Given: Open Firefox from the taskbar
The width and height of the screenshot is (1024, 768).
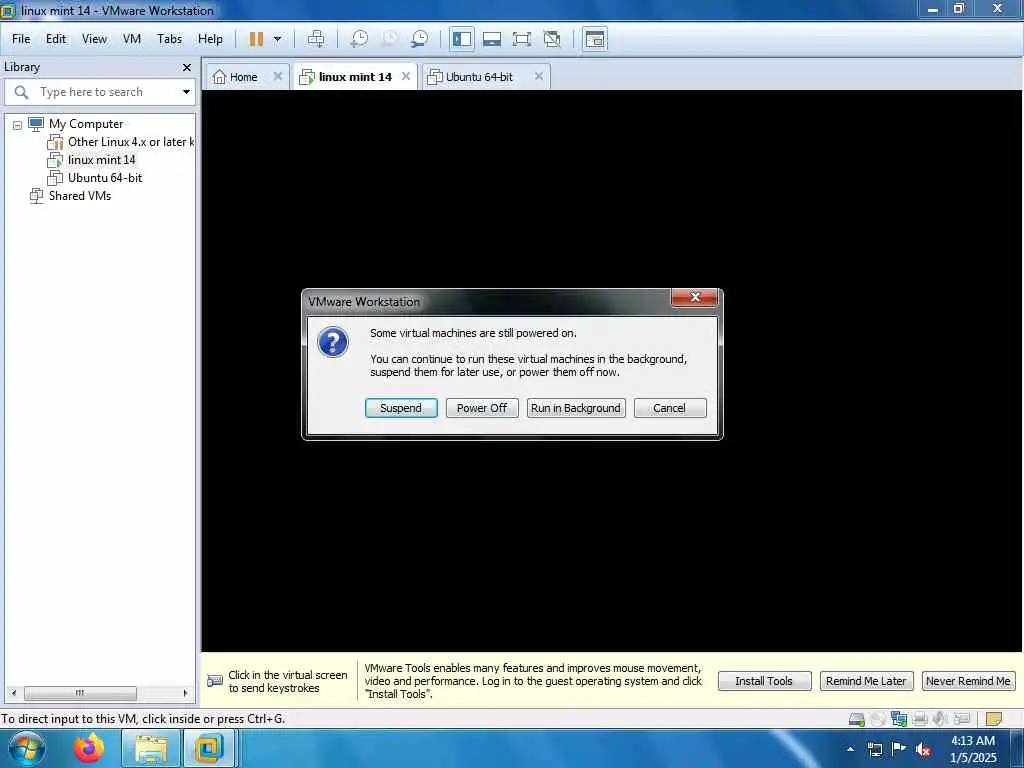Looking at the screenshot, I should 89,748.
